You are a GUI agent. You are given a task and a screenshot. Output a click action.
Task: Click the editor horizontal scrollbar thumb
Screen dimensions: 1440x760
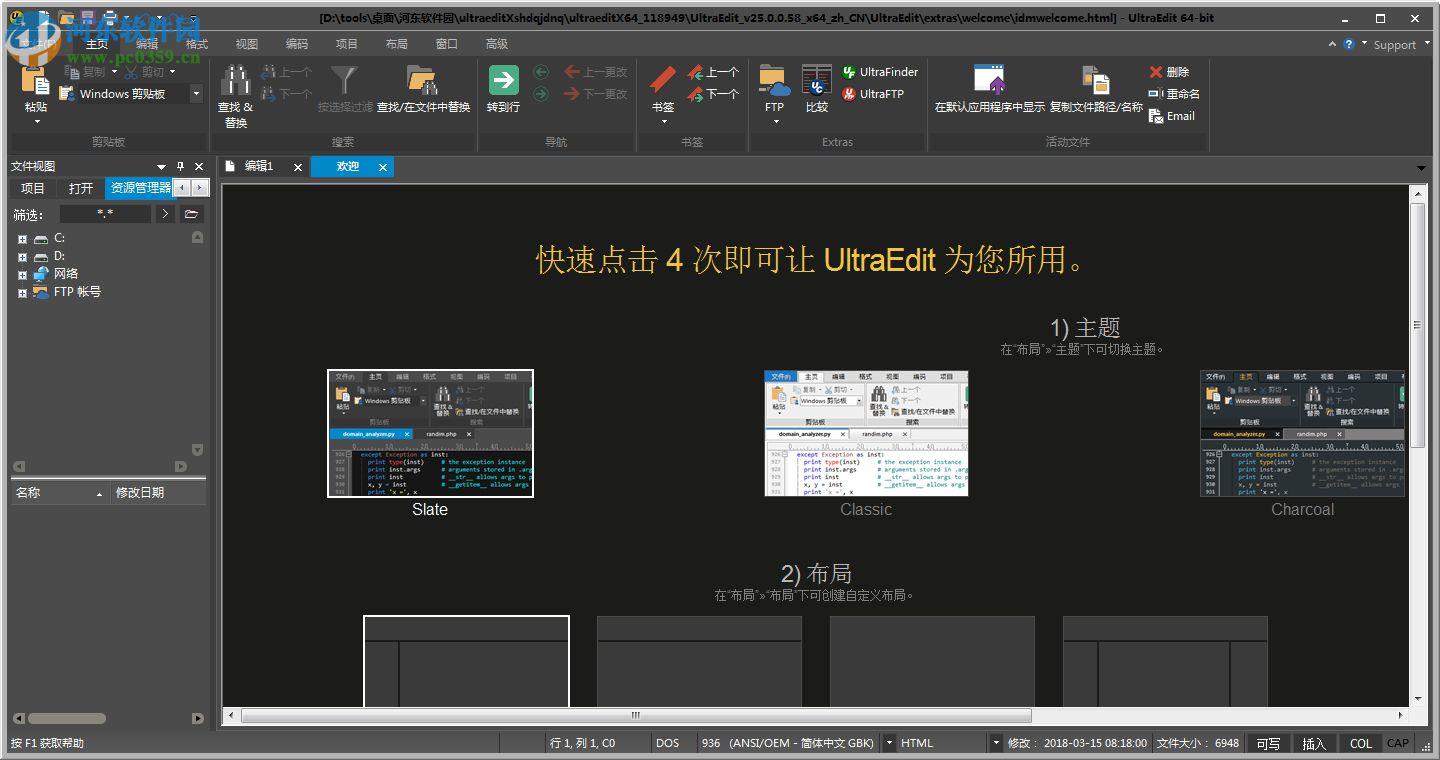[x=636, y=716]
